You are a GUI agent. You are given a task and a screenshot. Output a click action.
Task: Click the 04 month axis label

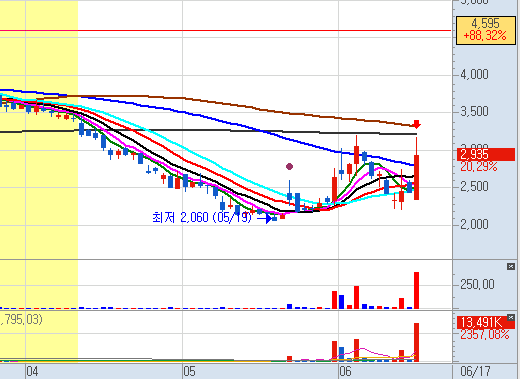[x=32, y=371]
